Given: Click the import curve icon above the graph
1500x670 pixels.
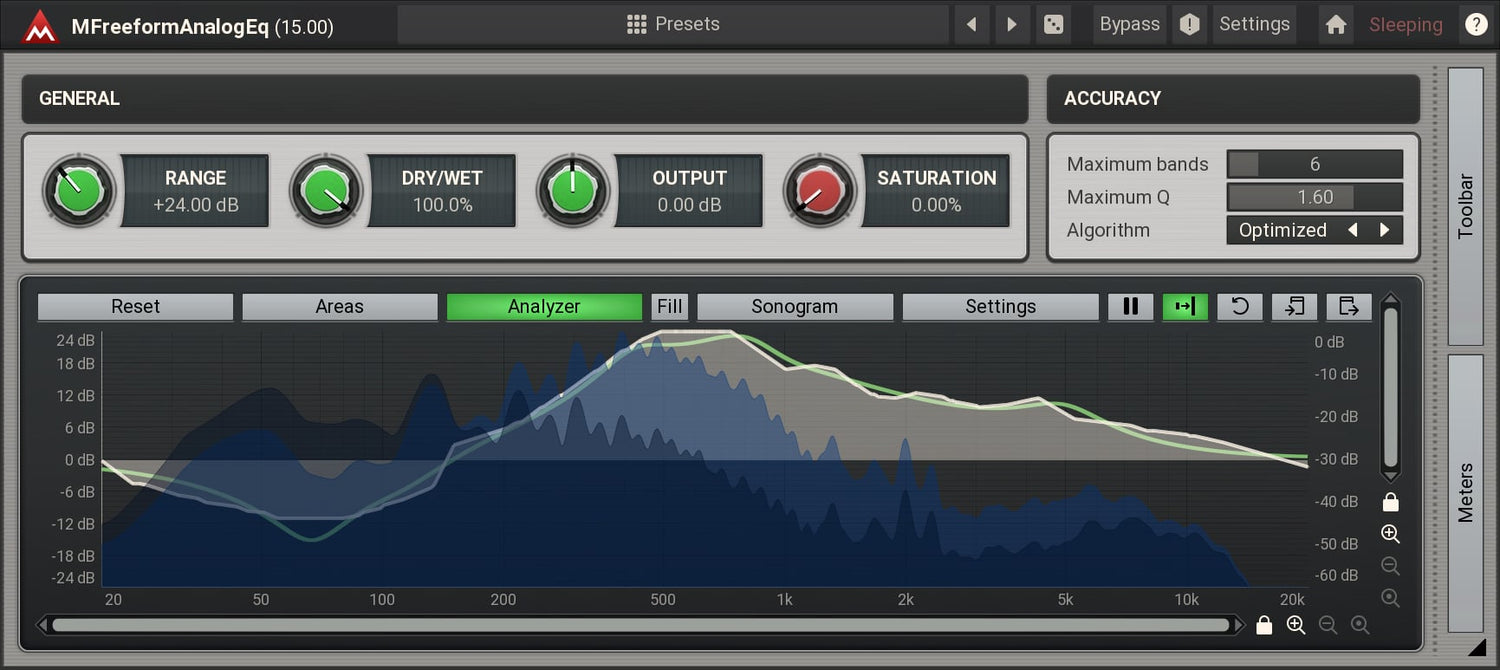Looking at the screenshot, I should coord(1294,307).
